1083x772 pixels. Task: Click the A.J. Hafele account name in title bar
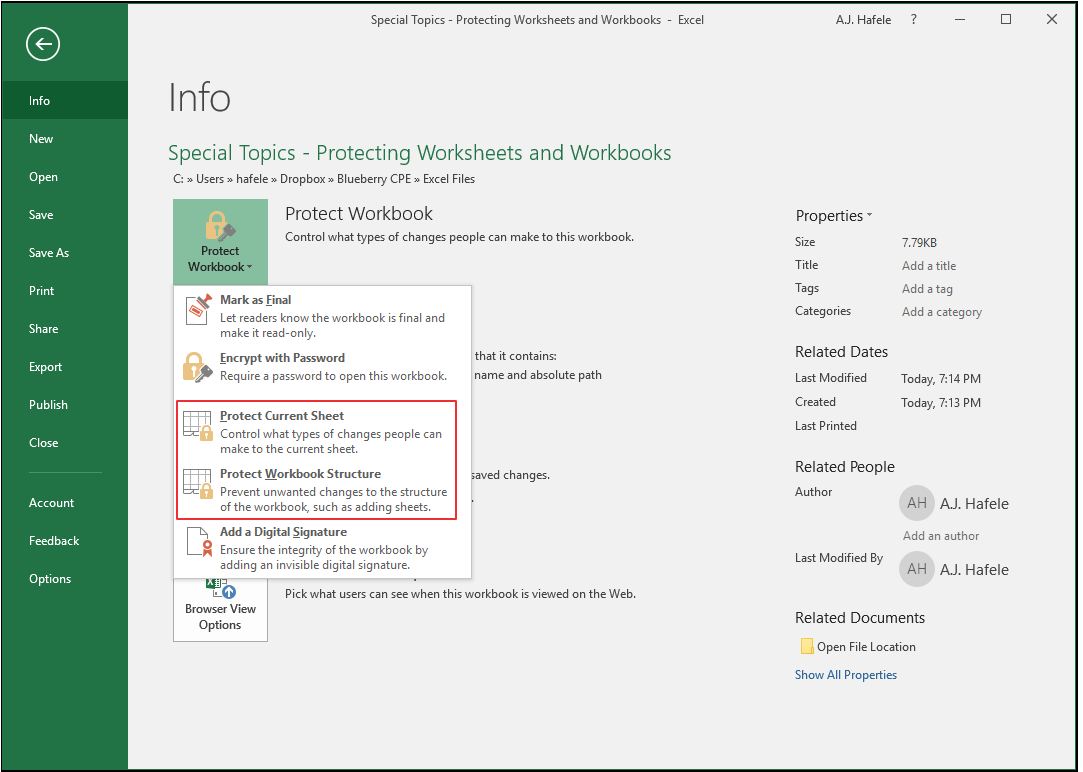pos(863,20)
